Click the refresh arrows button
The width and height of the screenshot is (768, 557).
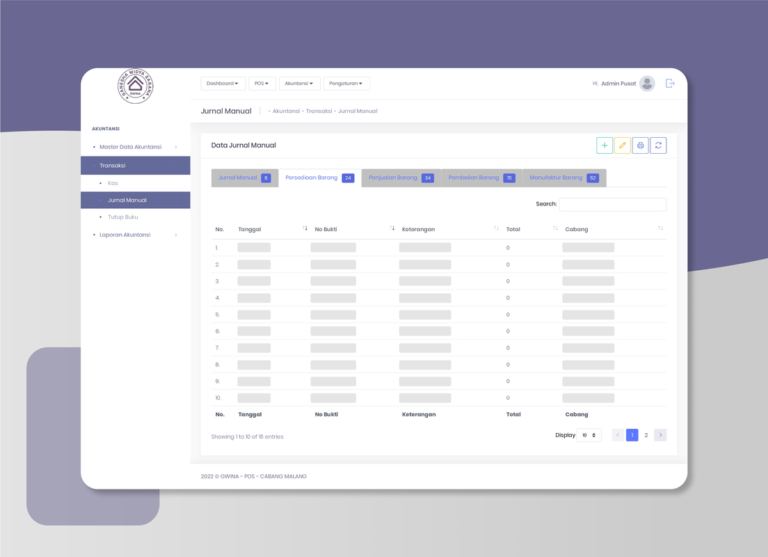coord(658,145)
